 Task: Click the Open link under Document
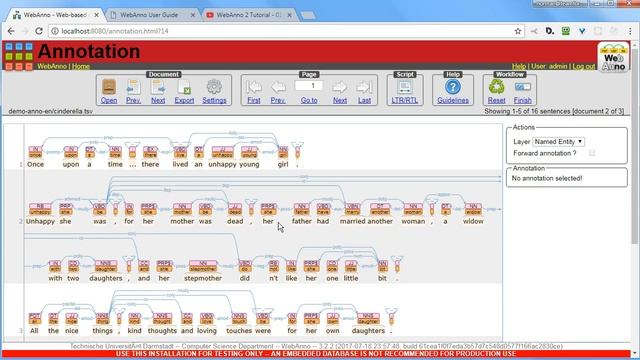109,100
